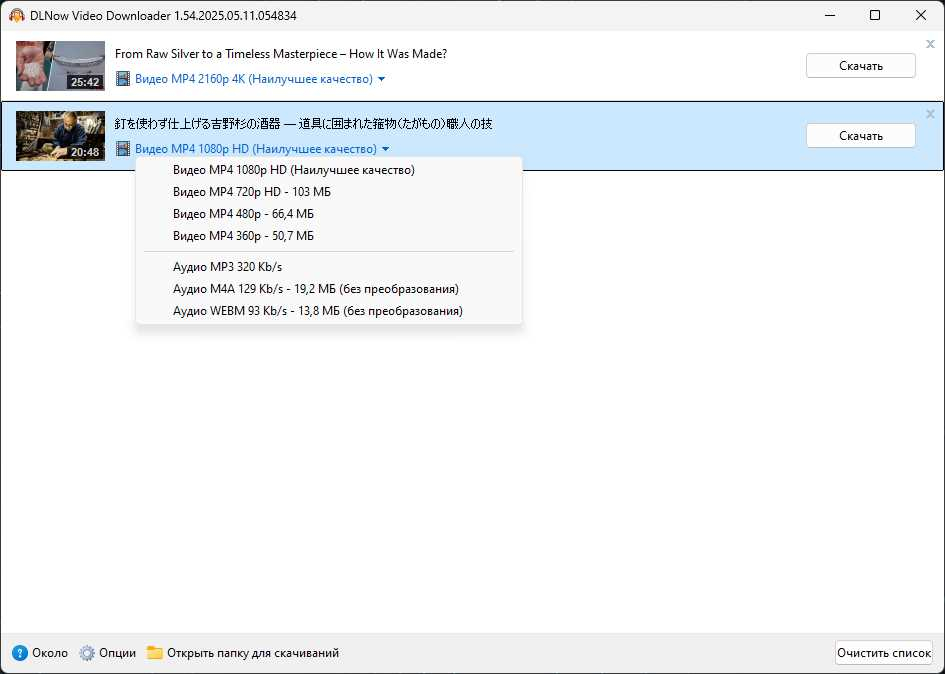Choose Видео MP4 720p HD - 103 МБ
Image resolution: width=945 pixels, height=674 pixels.
[329, 192]
